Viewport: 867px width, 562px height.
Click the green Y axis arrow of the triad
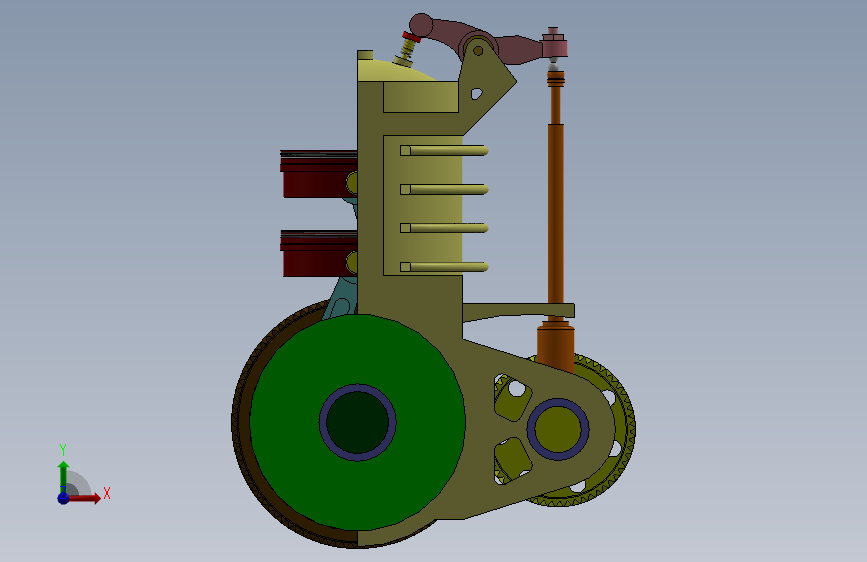click(64, 476)
